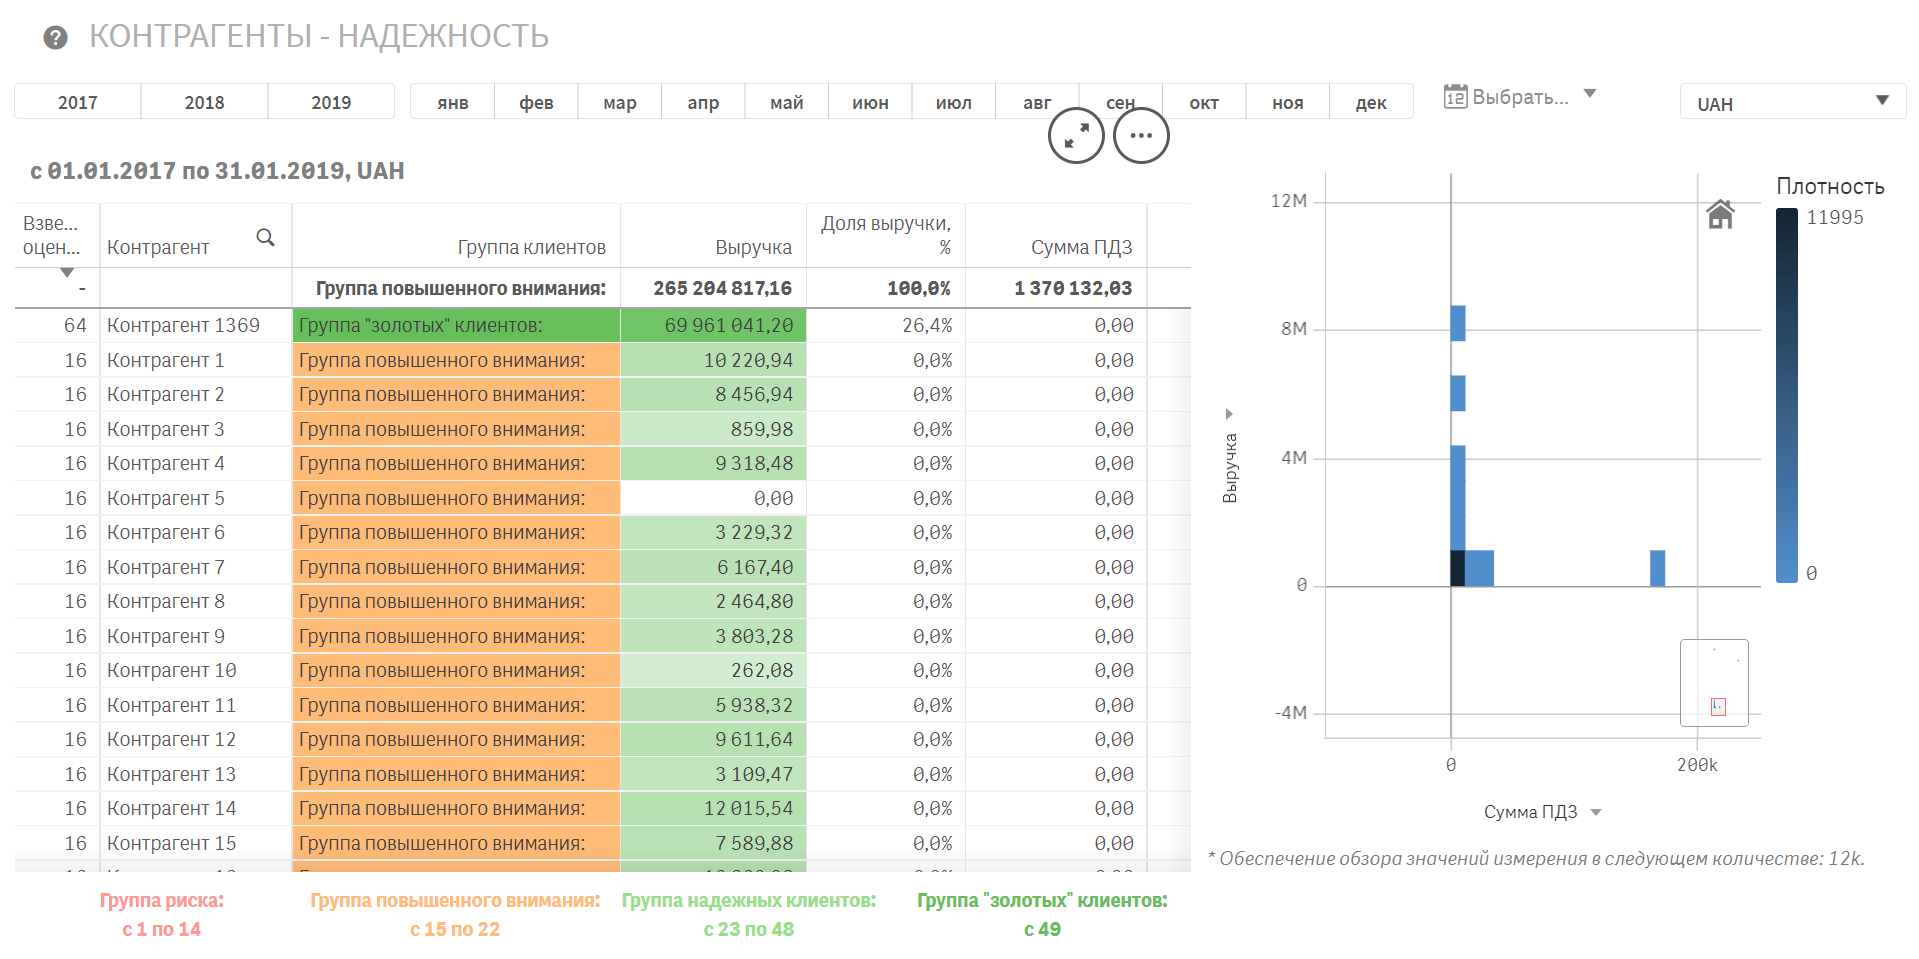The width and height of the screenshot is (1919, 959).
Task: Toggle the 2019 year filter
Action: [x=331, y=102]
